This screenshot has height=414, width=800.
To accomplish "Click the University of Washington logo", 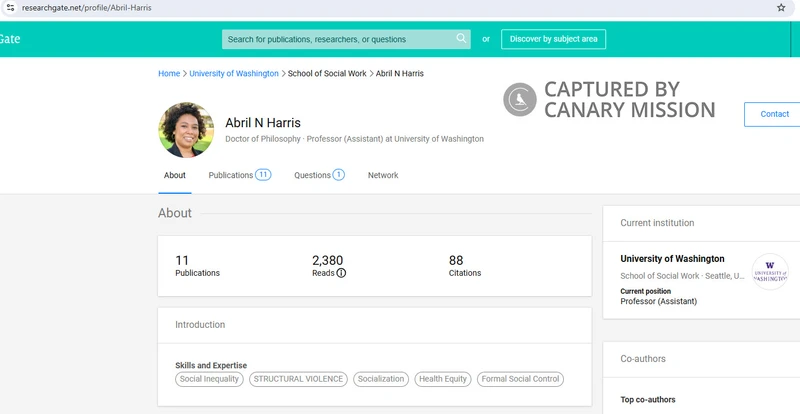I will (x=770, y=272).
